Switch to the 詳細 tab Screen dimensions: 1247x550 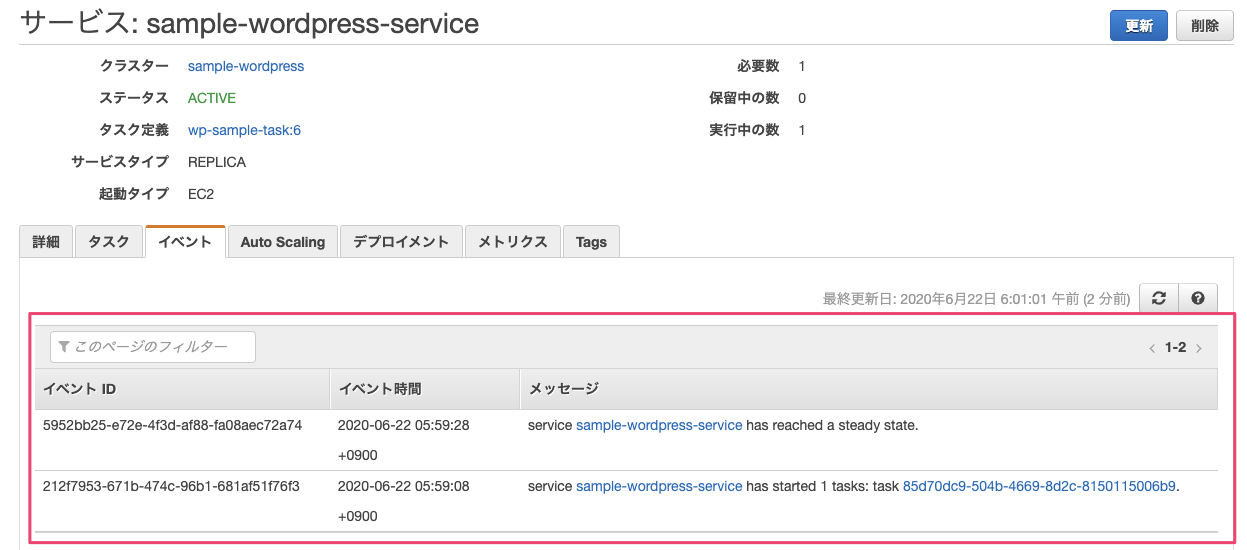[x=46, y=242]
